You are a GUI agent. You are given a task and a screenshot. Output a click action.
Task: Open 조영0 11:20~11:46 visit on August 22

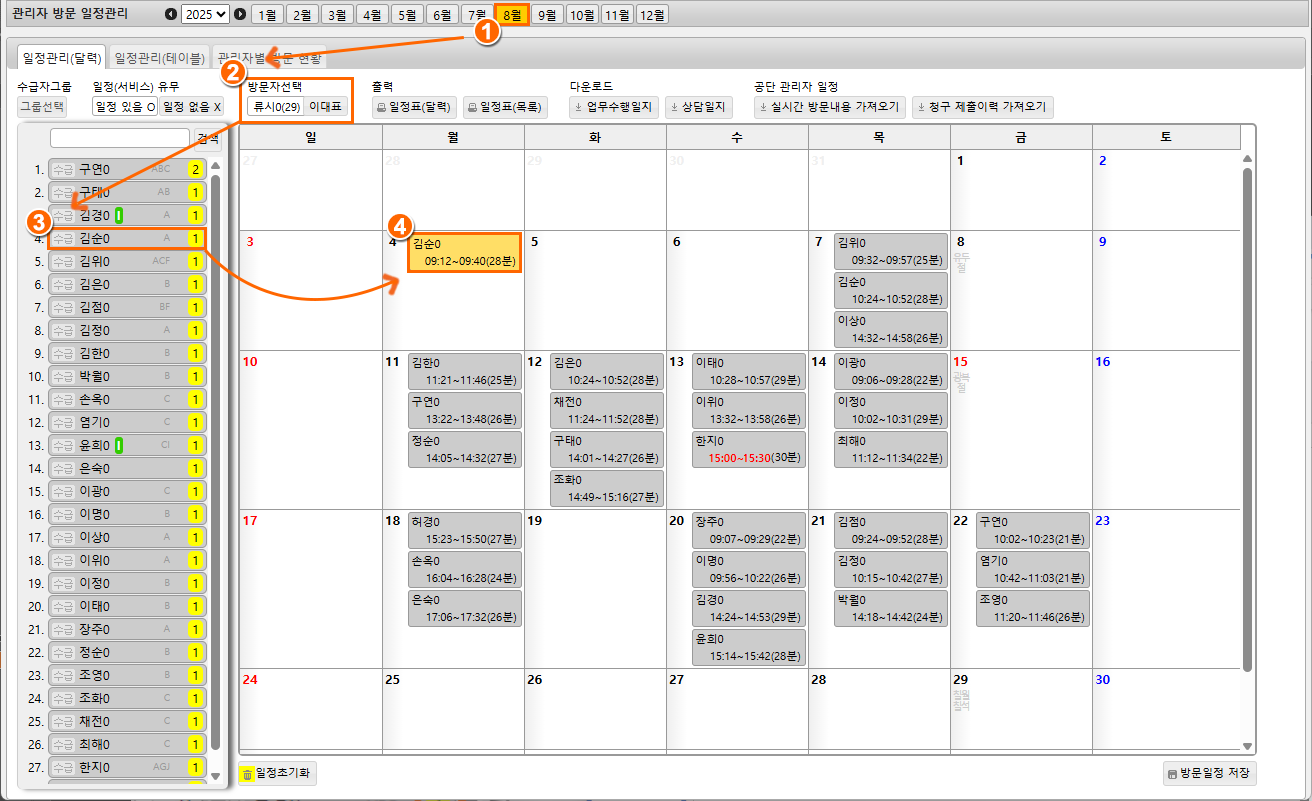click(1032, 609)
